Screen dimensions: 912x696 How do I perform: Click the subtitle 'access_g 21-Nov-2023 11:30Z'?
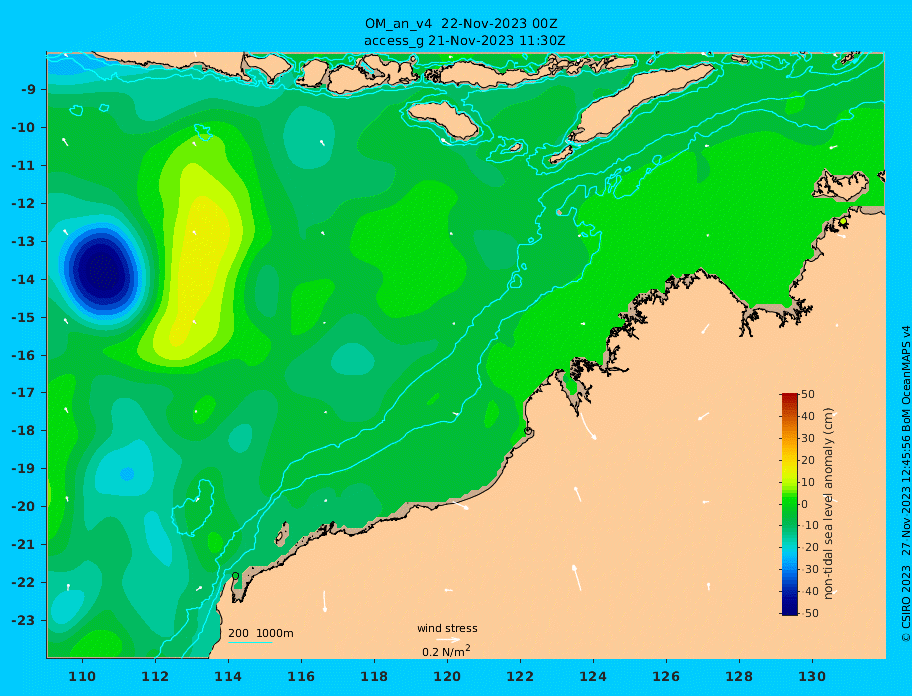pyautogui.click(x=465, y=41)
